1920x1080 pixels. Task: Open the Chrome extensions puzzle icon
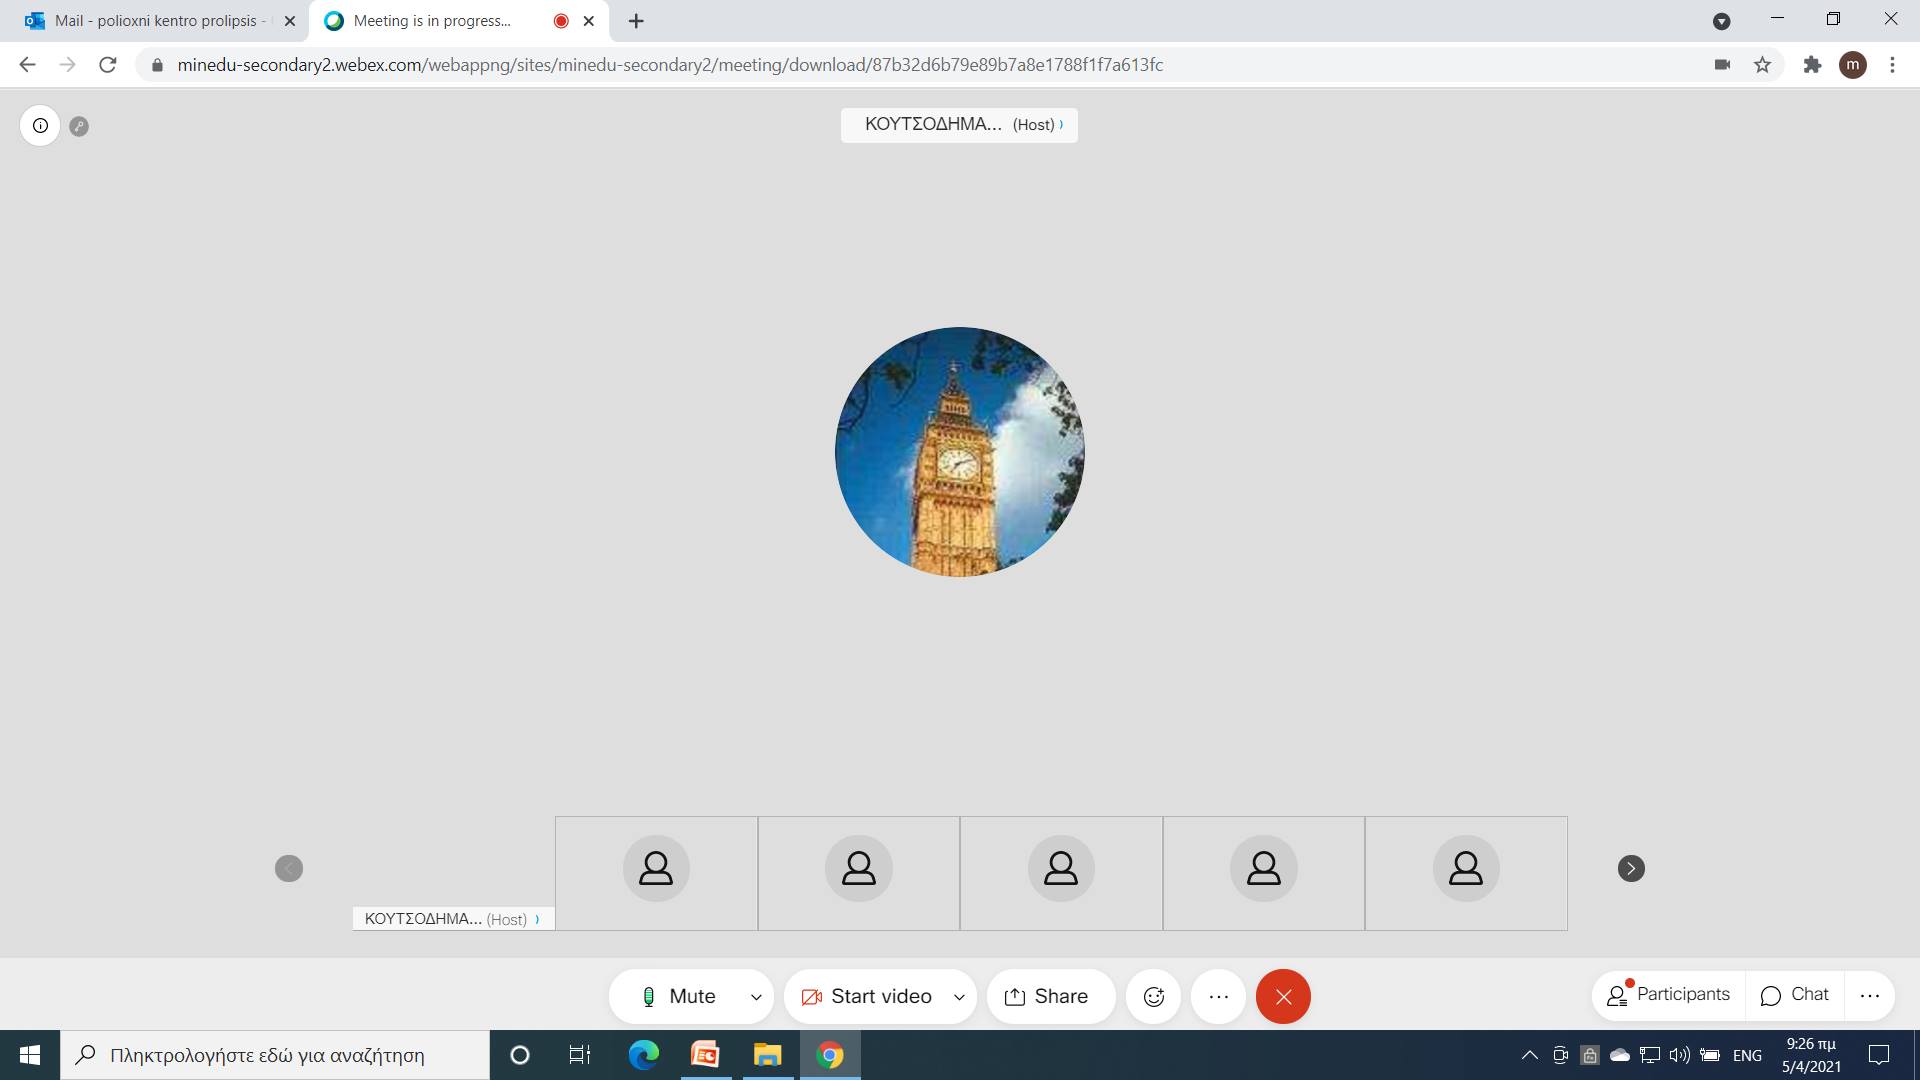pos(1812,65)
